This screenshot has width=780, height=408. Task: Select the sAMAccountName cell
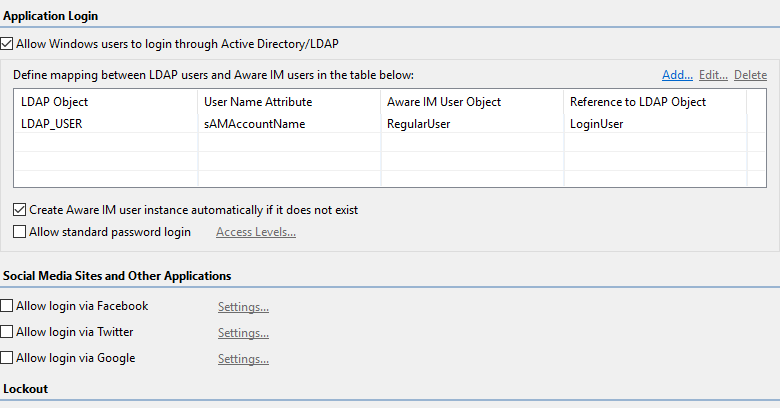pyautogui.click(x=289, y=124)
